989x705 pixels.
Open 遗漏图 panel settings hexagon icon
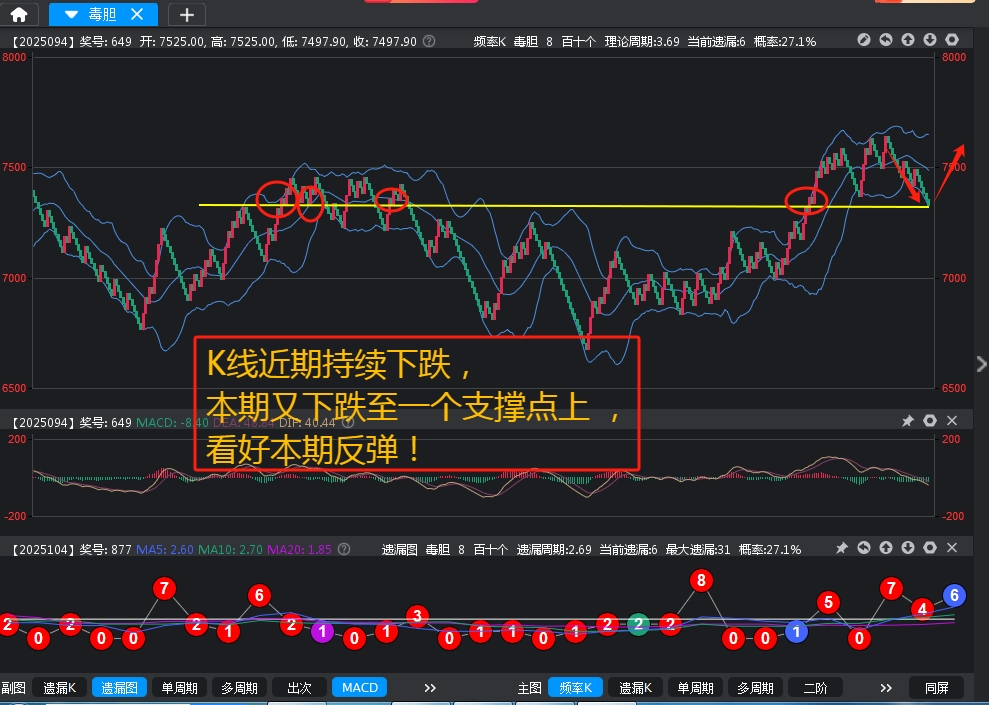coord(930,548)
